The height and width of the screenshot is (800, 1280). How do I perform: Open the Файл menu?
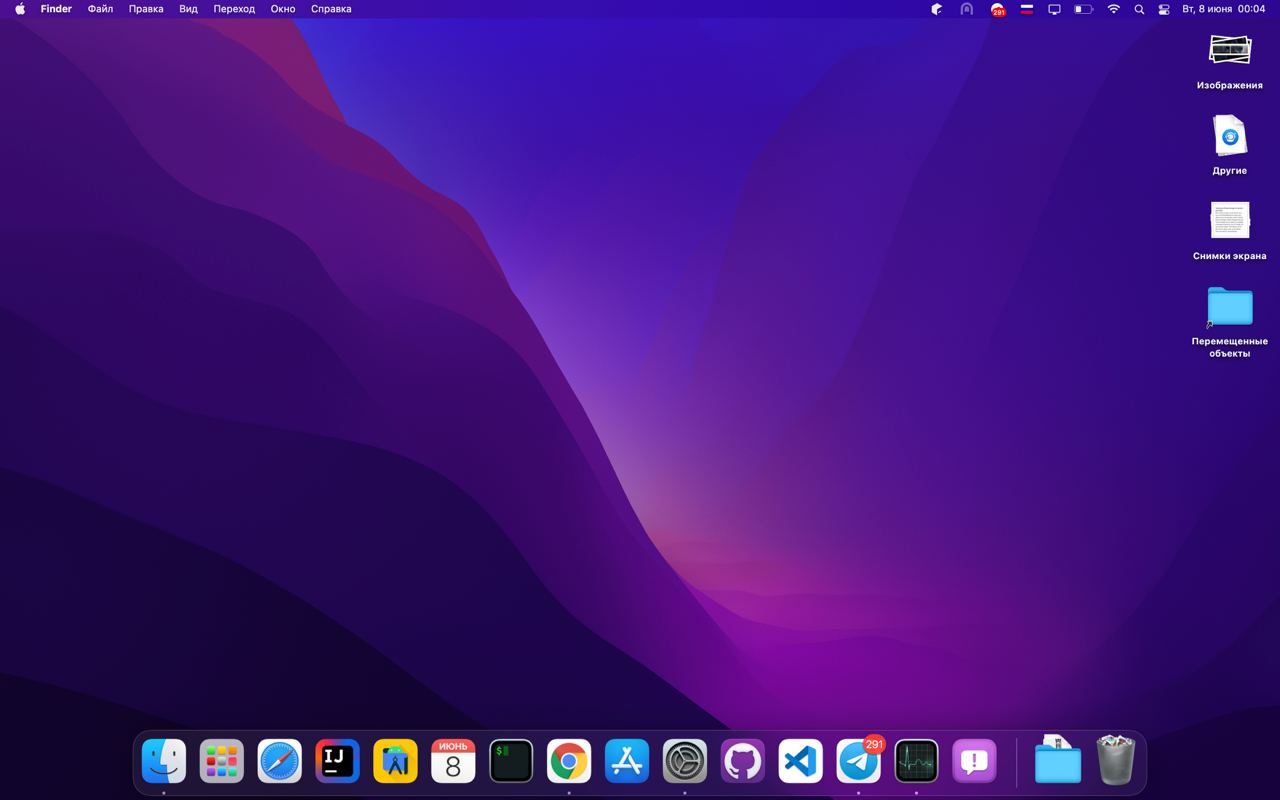pyautogui.click(x=100, y=9)
